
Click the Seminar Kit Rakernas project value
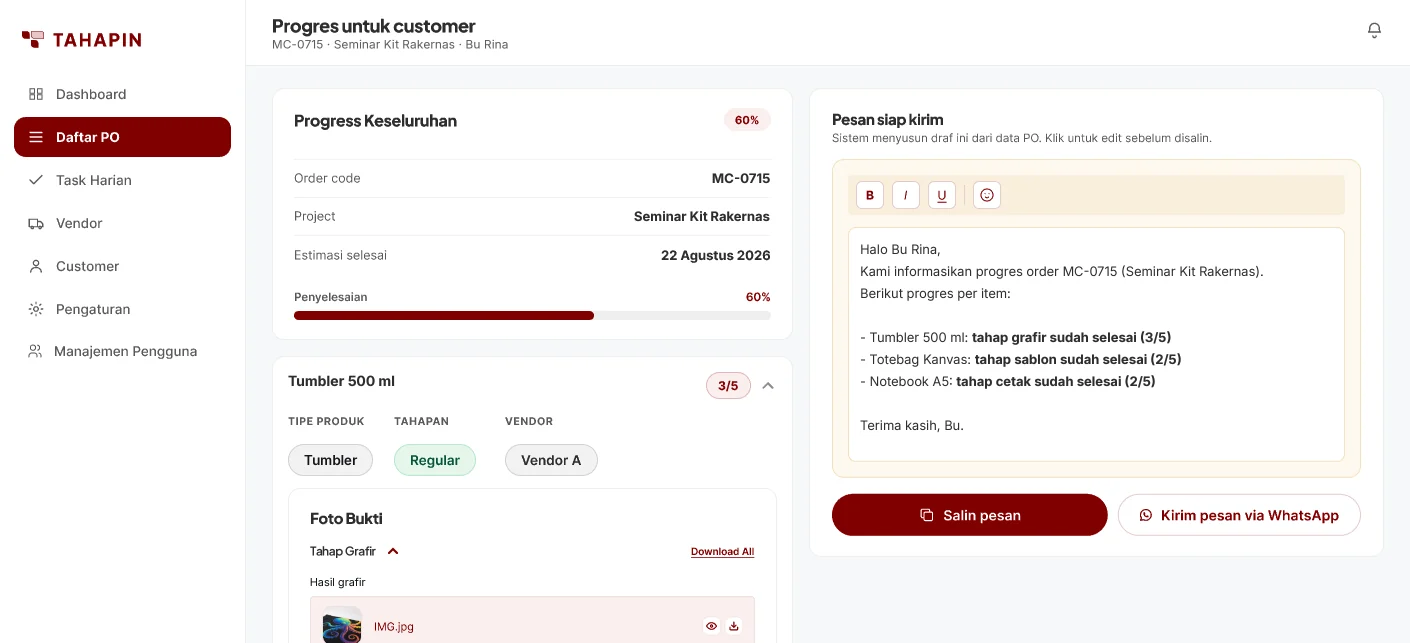(702, 216)
